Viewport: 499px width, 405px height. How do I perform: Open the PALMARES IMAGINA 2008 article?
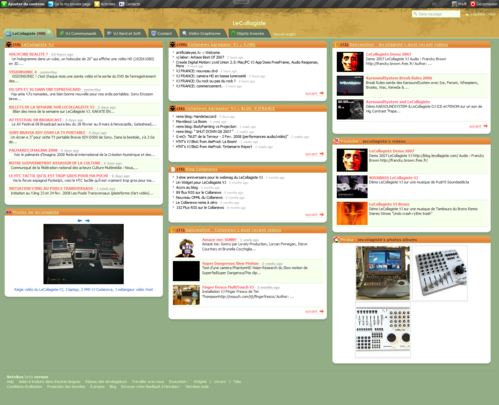pos(33,150)
